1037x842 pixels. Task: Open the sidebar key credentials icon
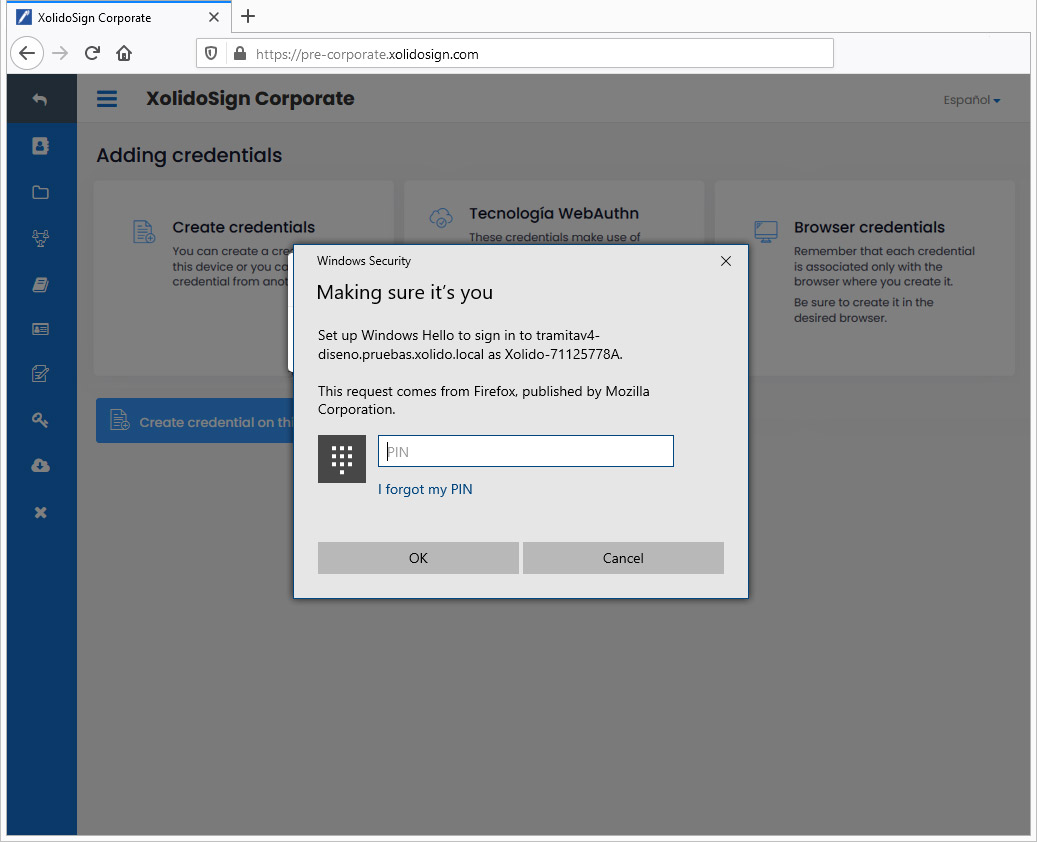click(40, 420)
